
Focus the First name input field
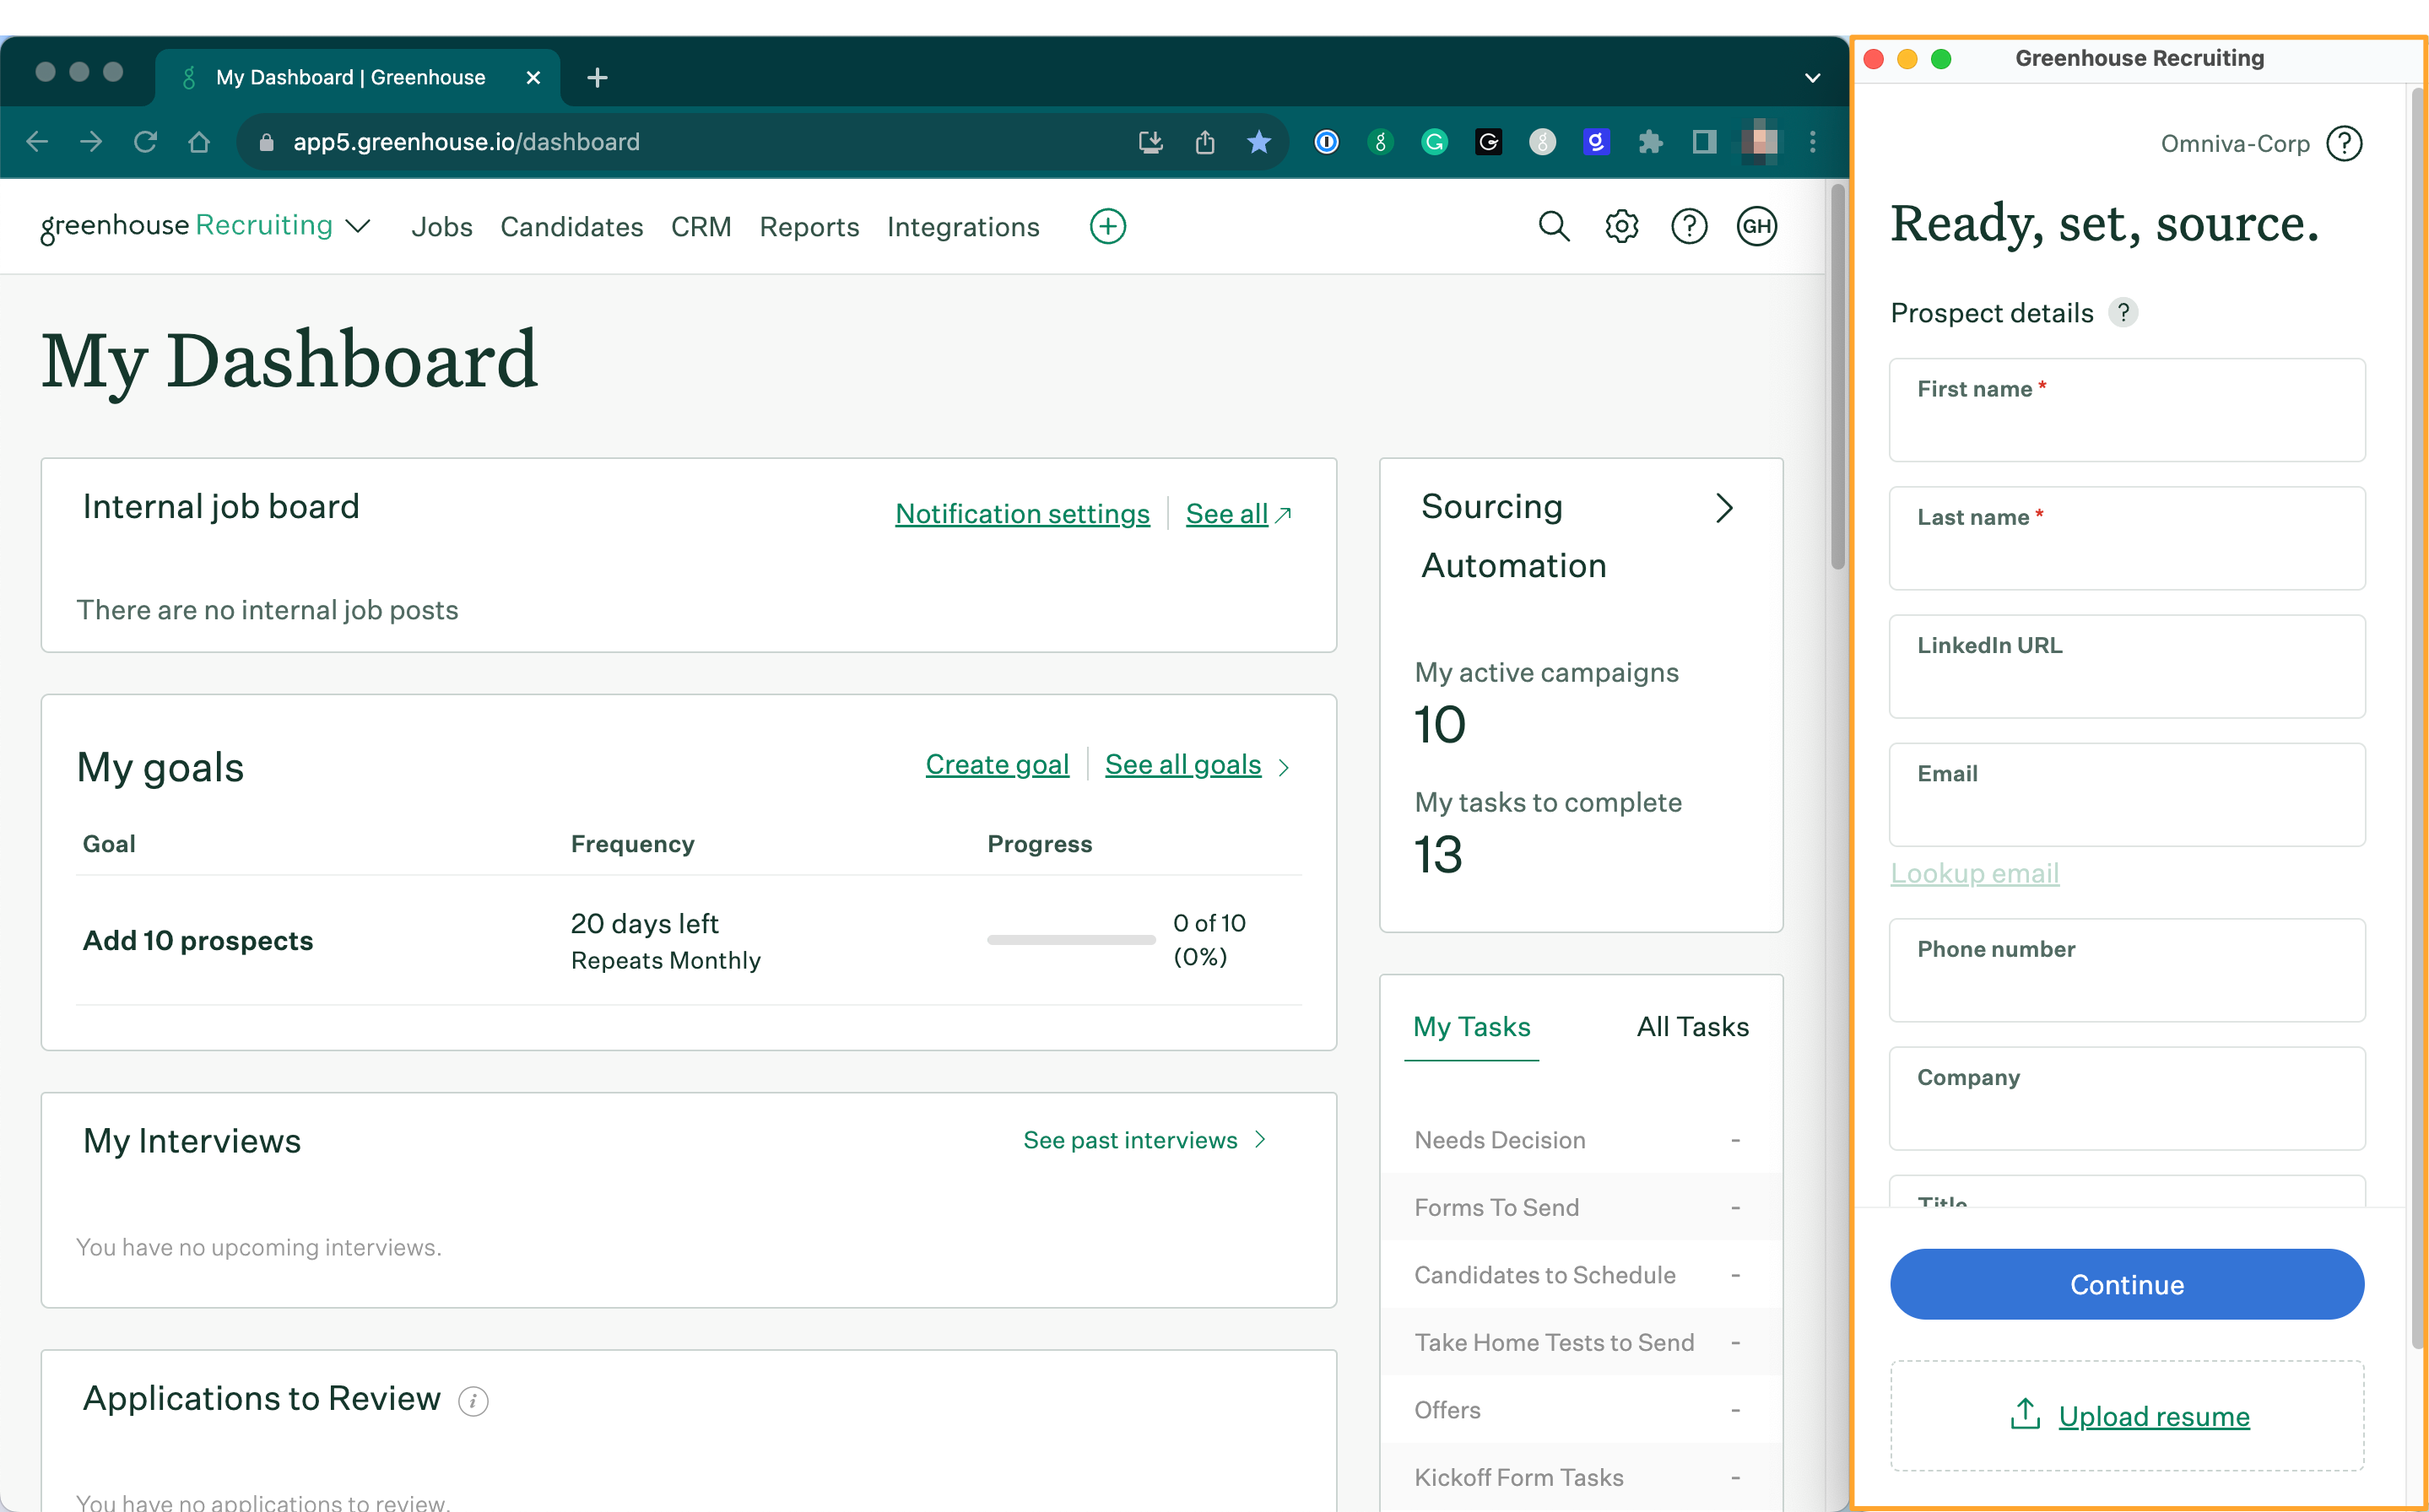coord(2126,425)
